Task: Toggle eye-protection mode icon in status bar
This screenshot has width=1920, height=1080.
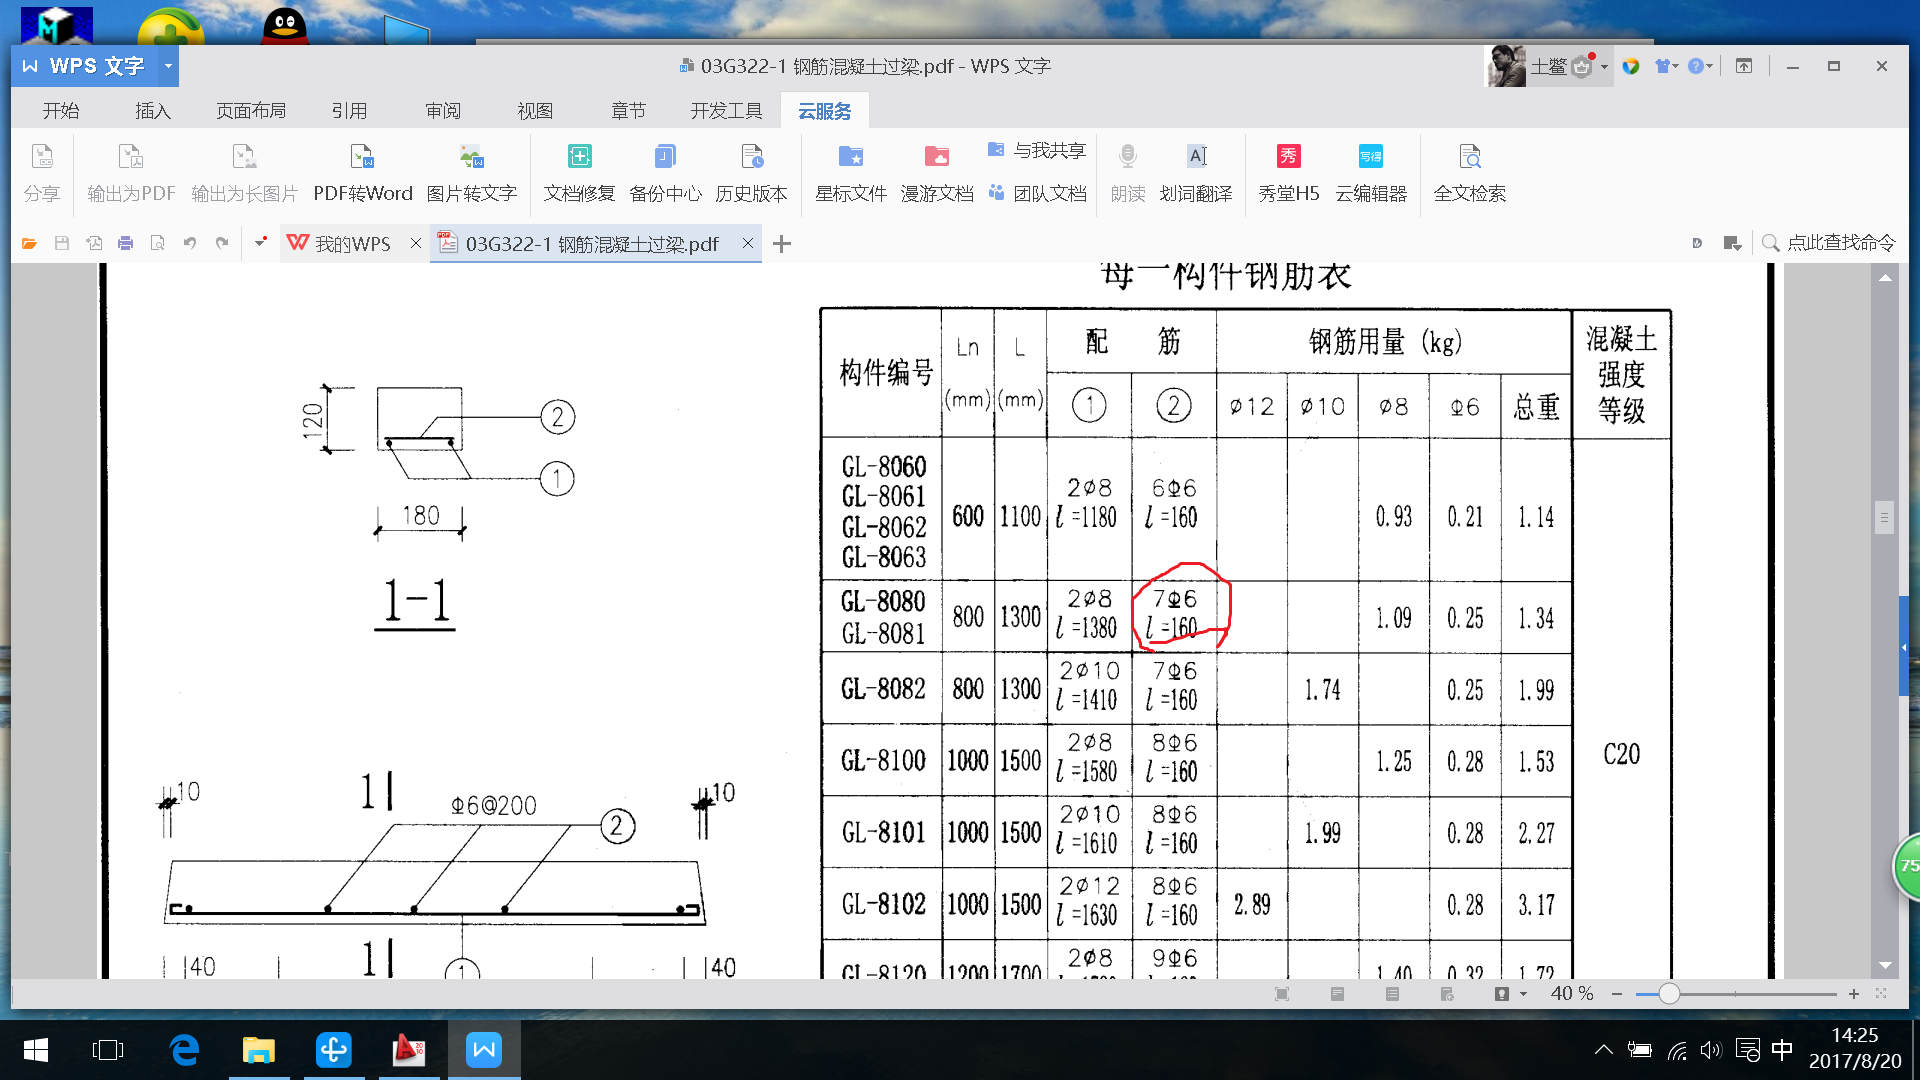Action: (x=1502, y=994)
